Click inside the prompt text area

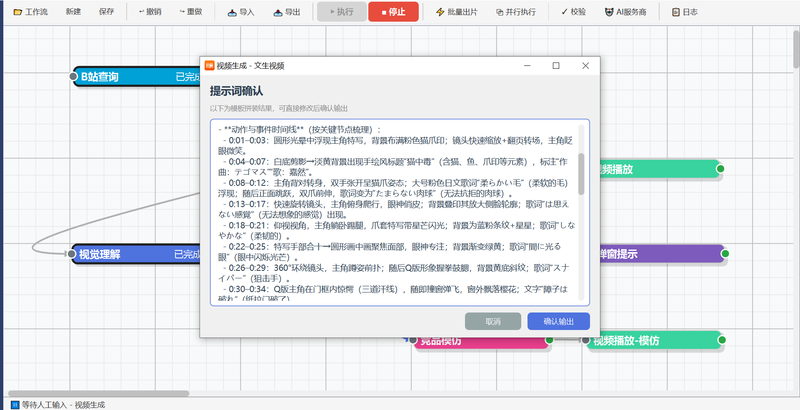pyautogui.click(x=399, y=213)
